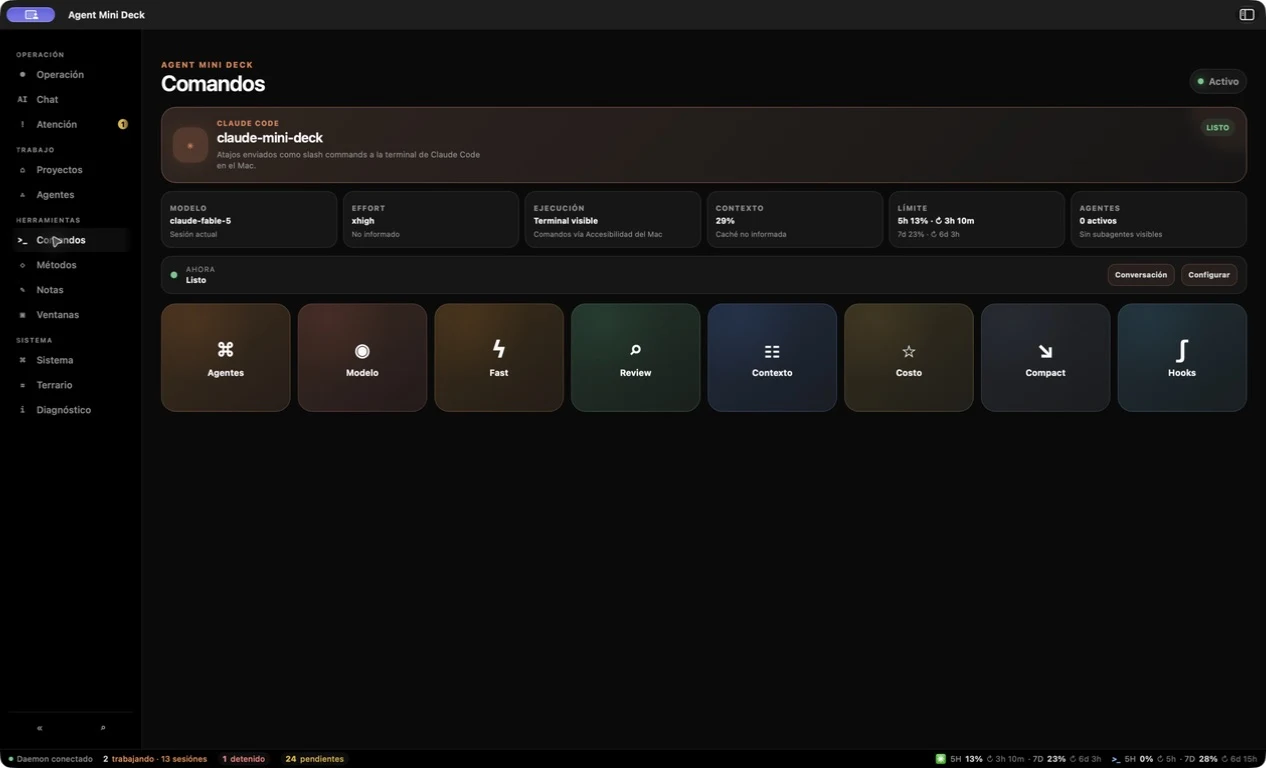Click the Métodos sidebar icon
The image size is (1266, 768).
click(22, 265)
